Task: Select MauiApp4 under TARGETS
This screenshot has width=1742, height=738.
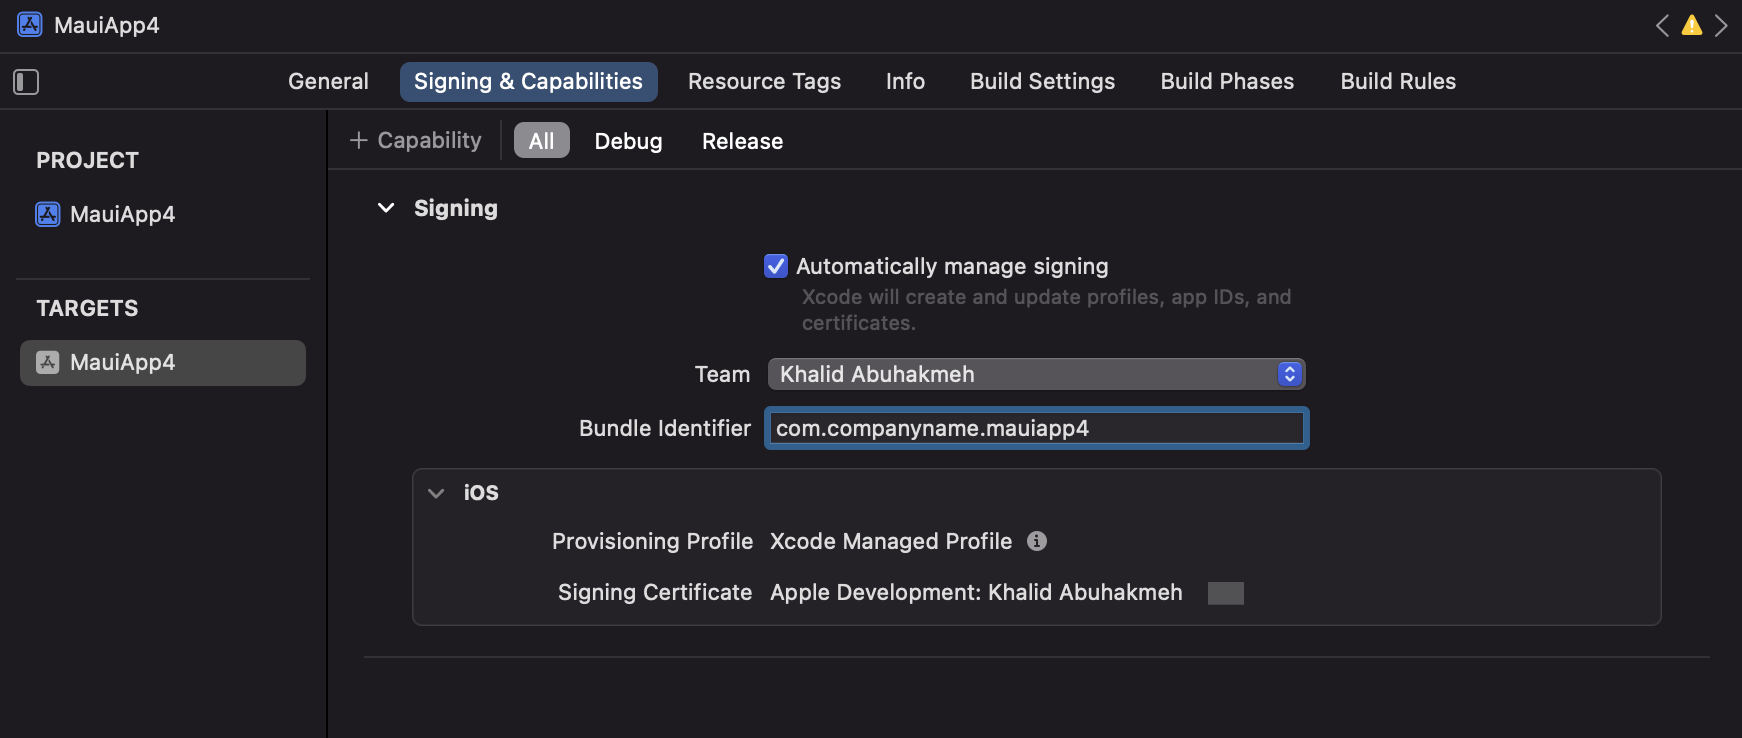Action: coord(163,362)
